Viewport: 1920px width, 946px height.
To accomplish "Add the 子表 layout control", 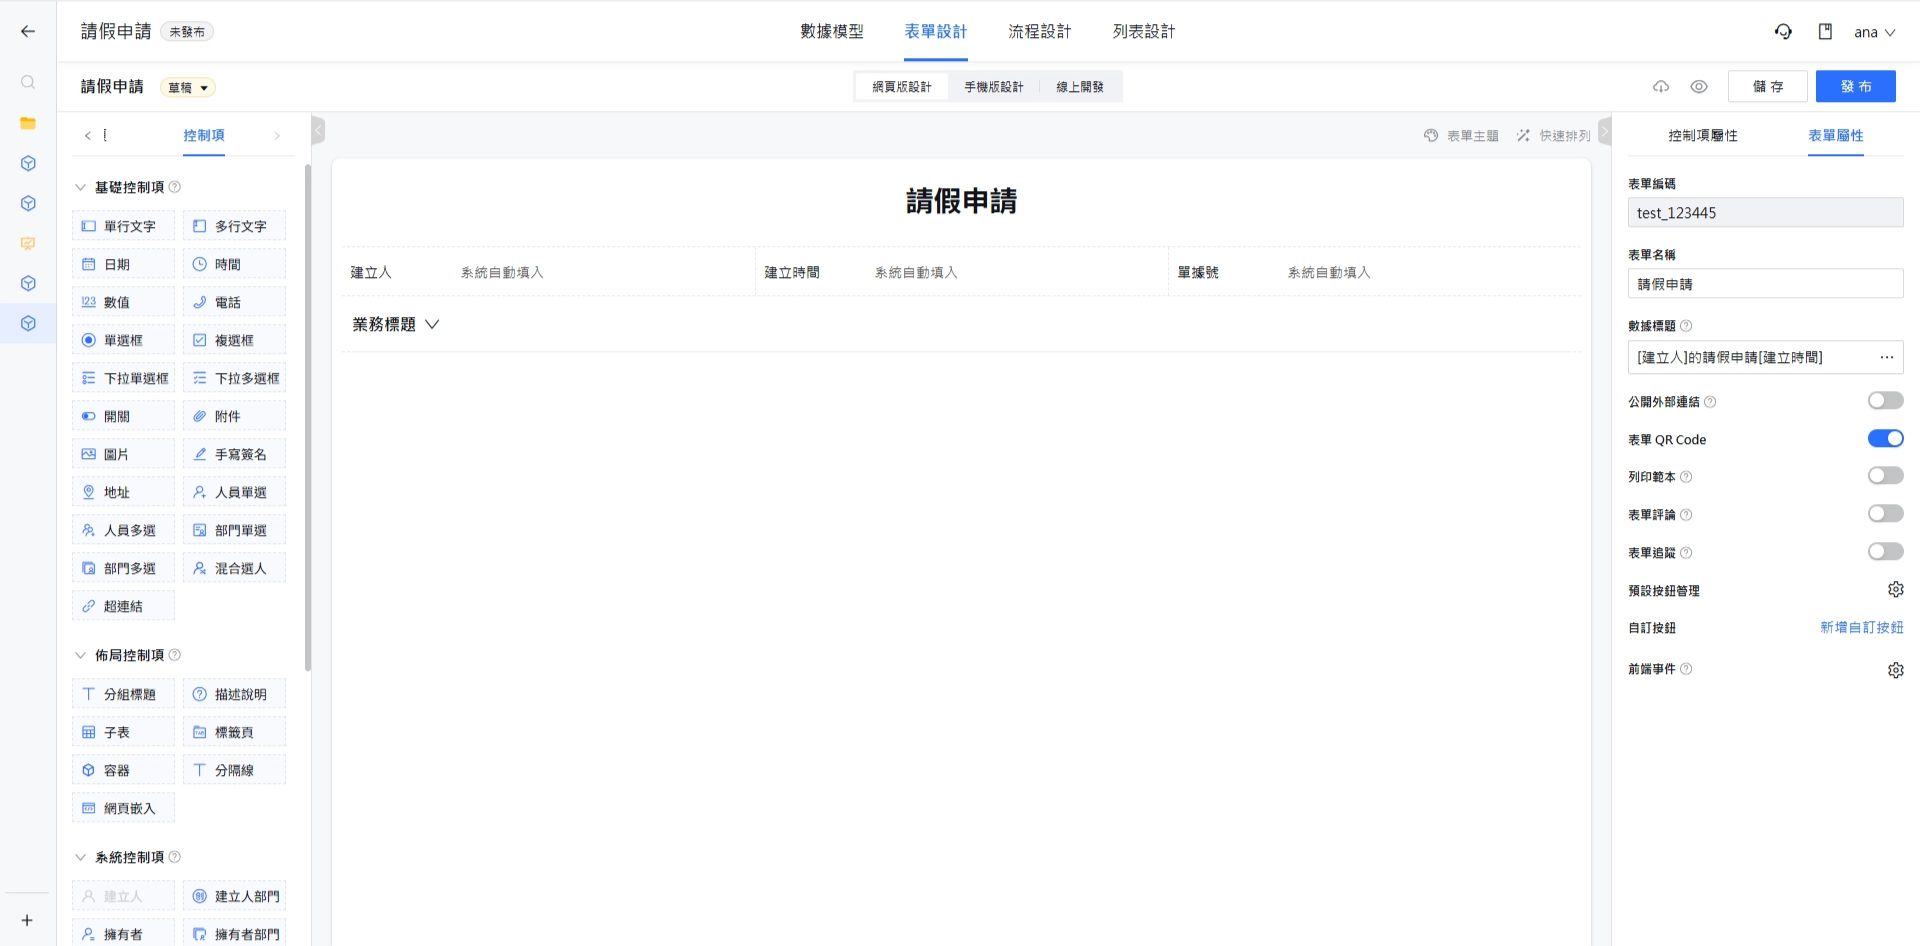I will click(x=123, y=732).
